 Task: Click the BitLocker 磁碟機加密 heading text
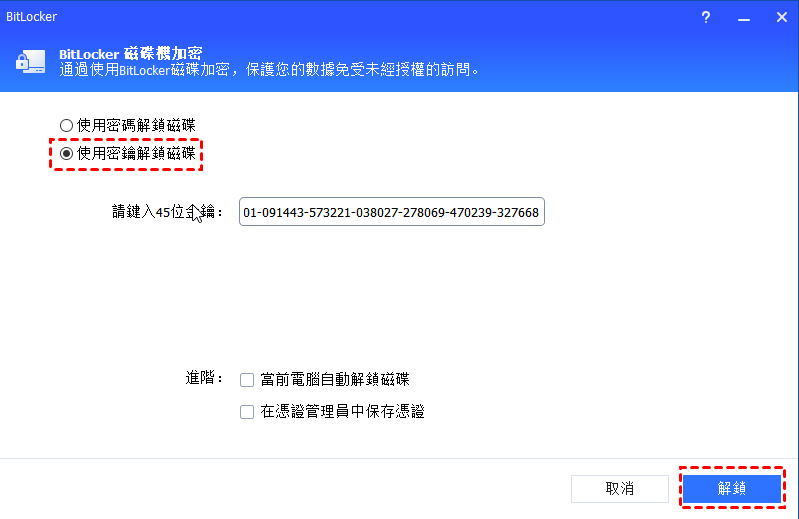pyautogui.click(x=131, y=53)
